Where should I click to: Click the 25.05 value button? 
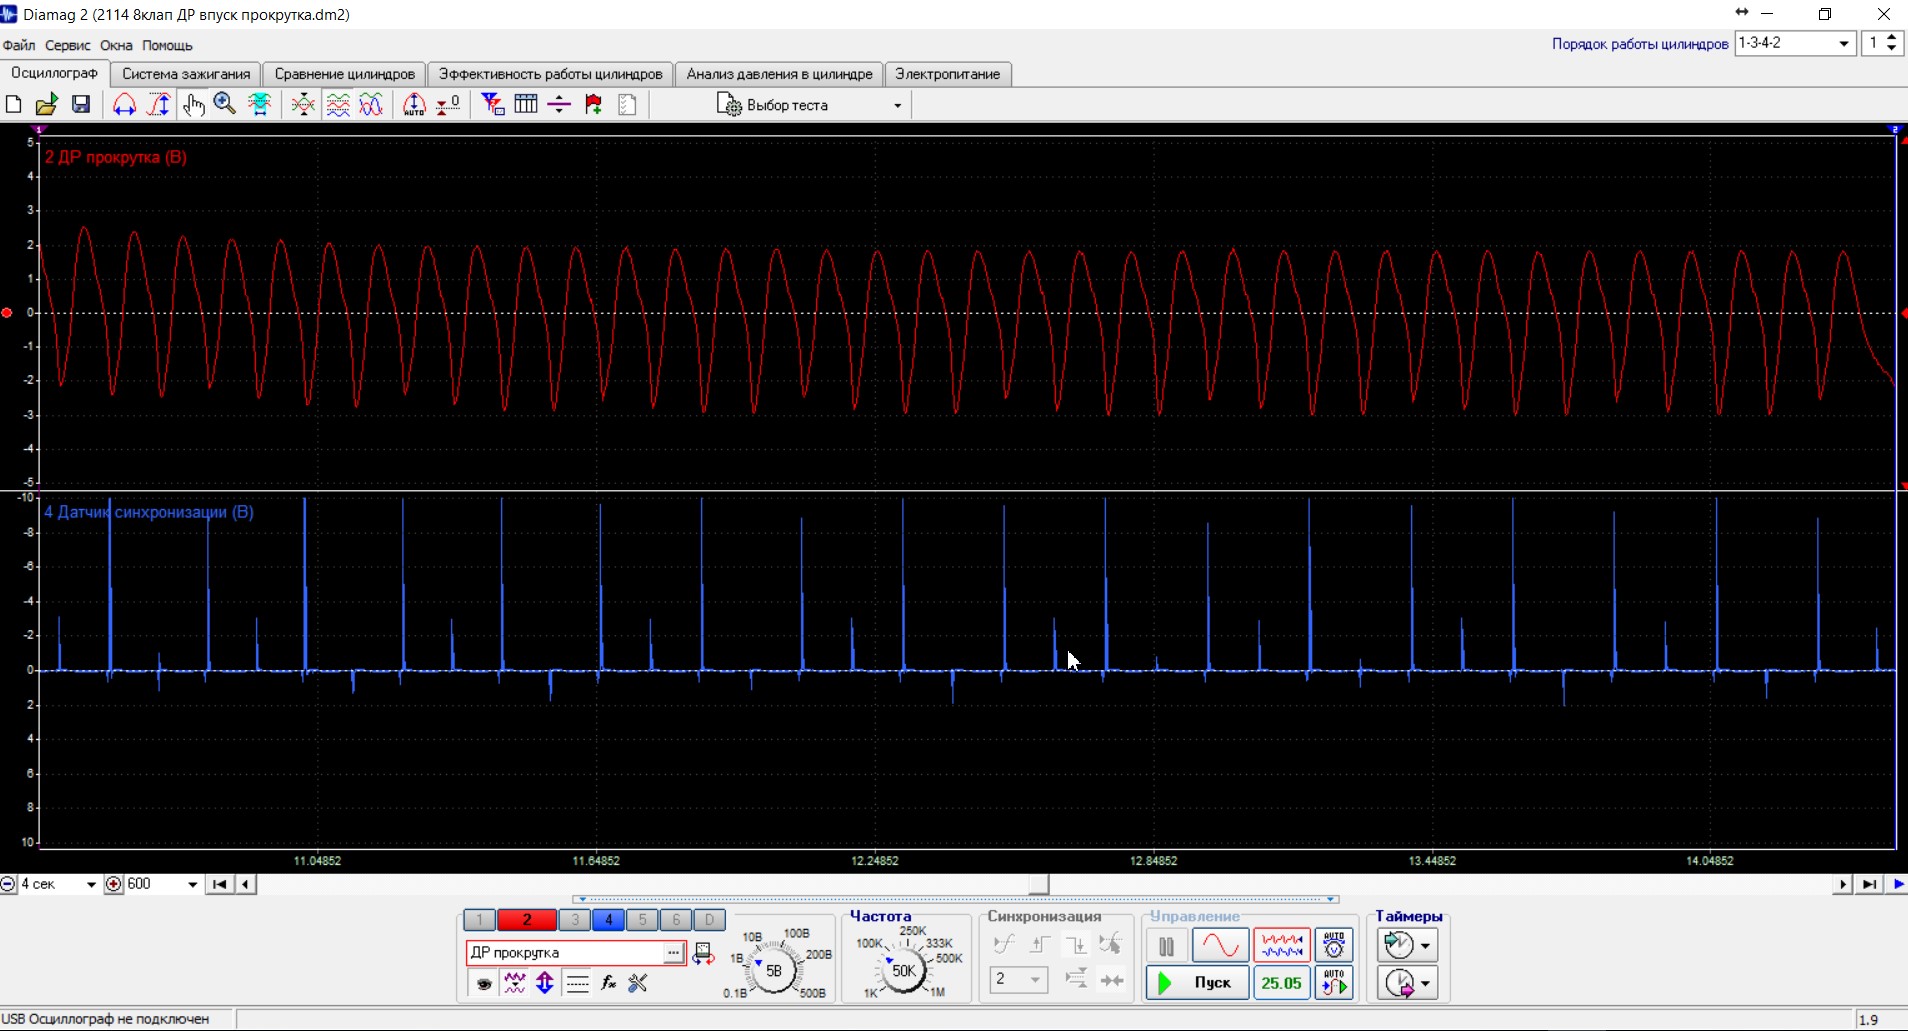tap(1282, 983)
